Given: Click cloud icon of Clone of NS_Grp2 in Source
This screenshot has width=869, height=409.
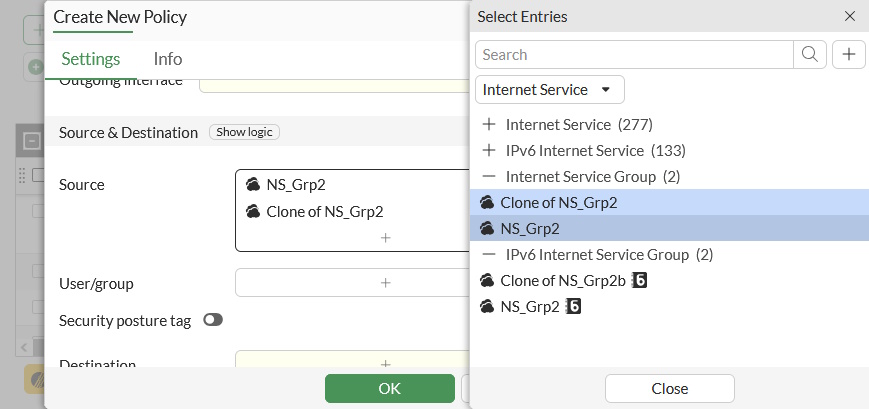Looking at the screenshot, I should (x=253, y=211).
